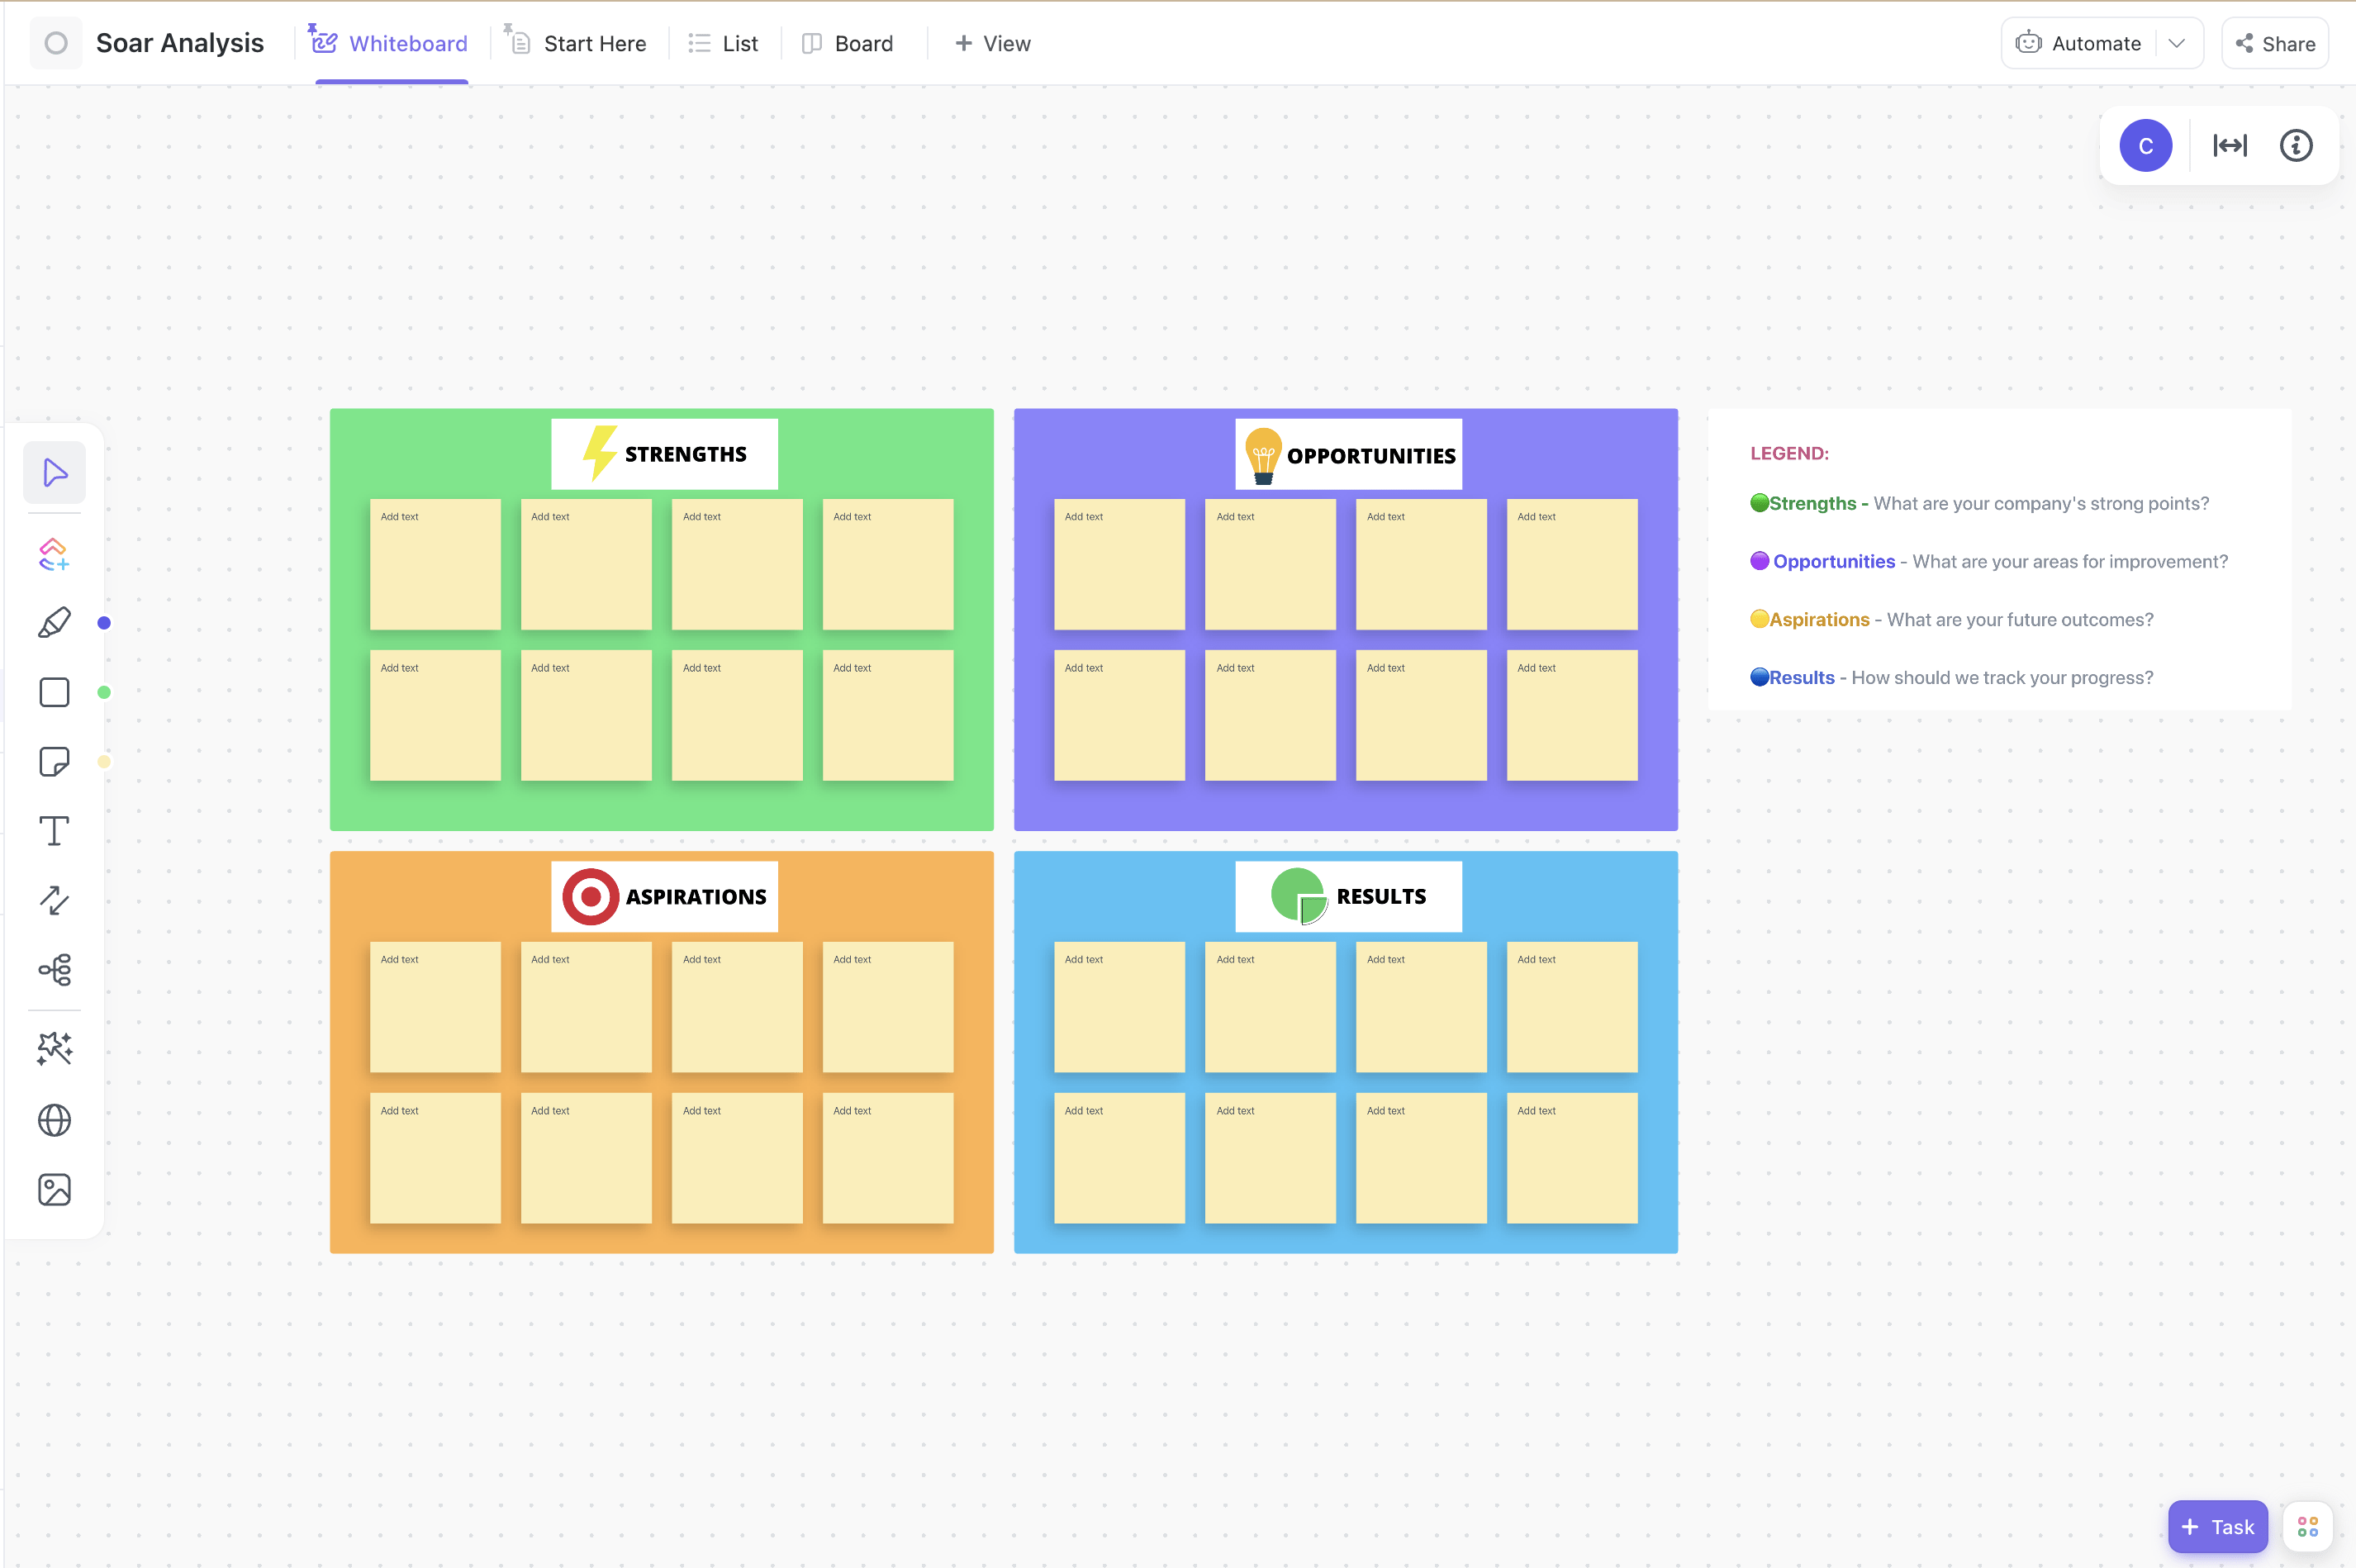Click an empty sticky note in Strengths quadrant
The height and width of the screenshot is (1568, 2356).
(x=435, y=558)
